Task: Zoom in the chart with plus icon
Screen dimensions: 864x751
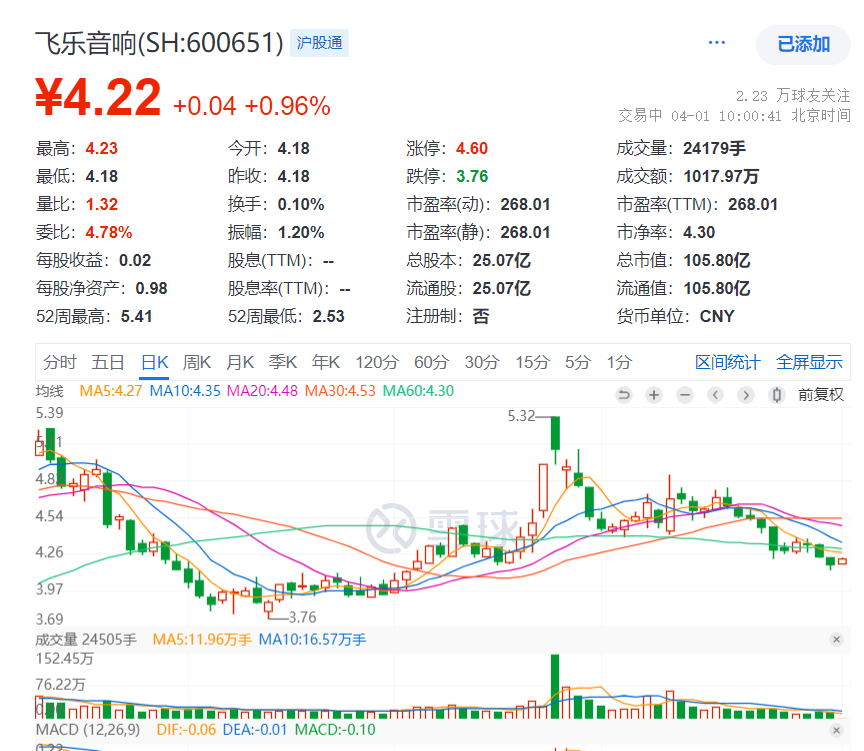Action: pos(654,395)
